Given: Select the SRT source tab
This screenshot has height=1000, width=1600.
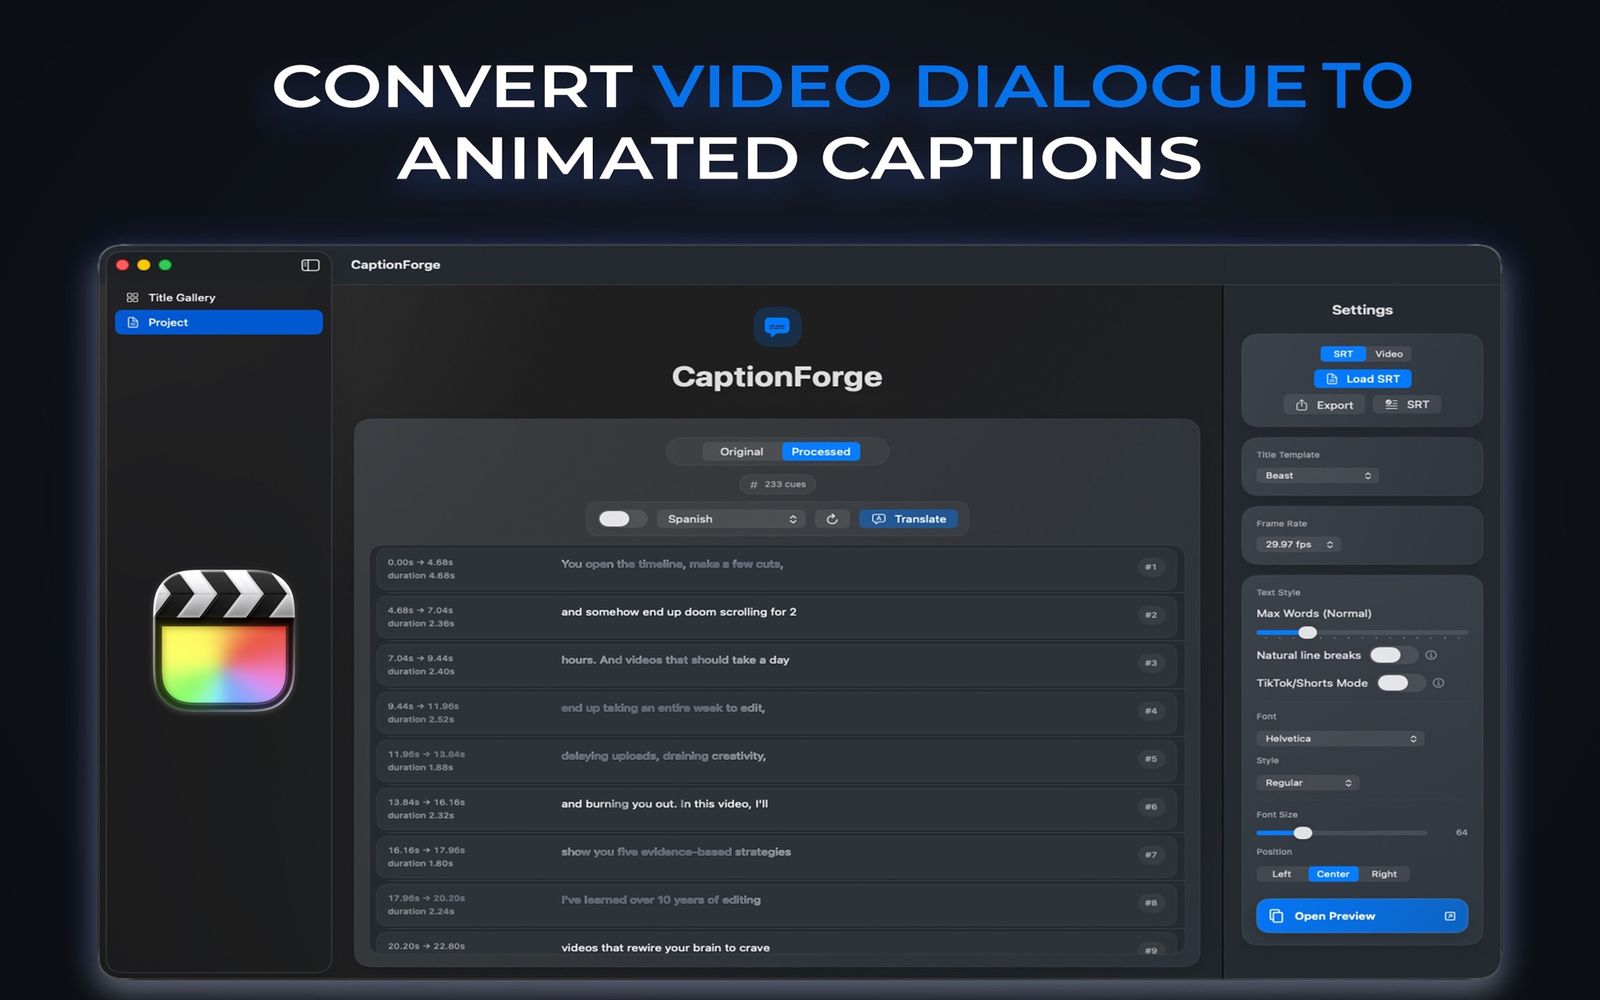Looking at the screenshot, I should (x=1343, y=354).
